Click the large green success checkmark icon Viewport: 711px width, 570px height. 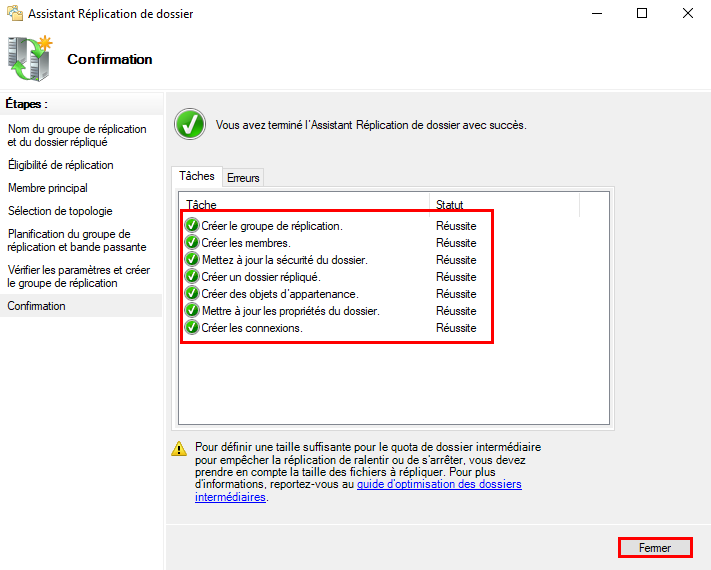click(x=189, y=125)
